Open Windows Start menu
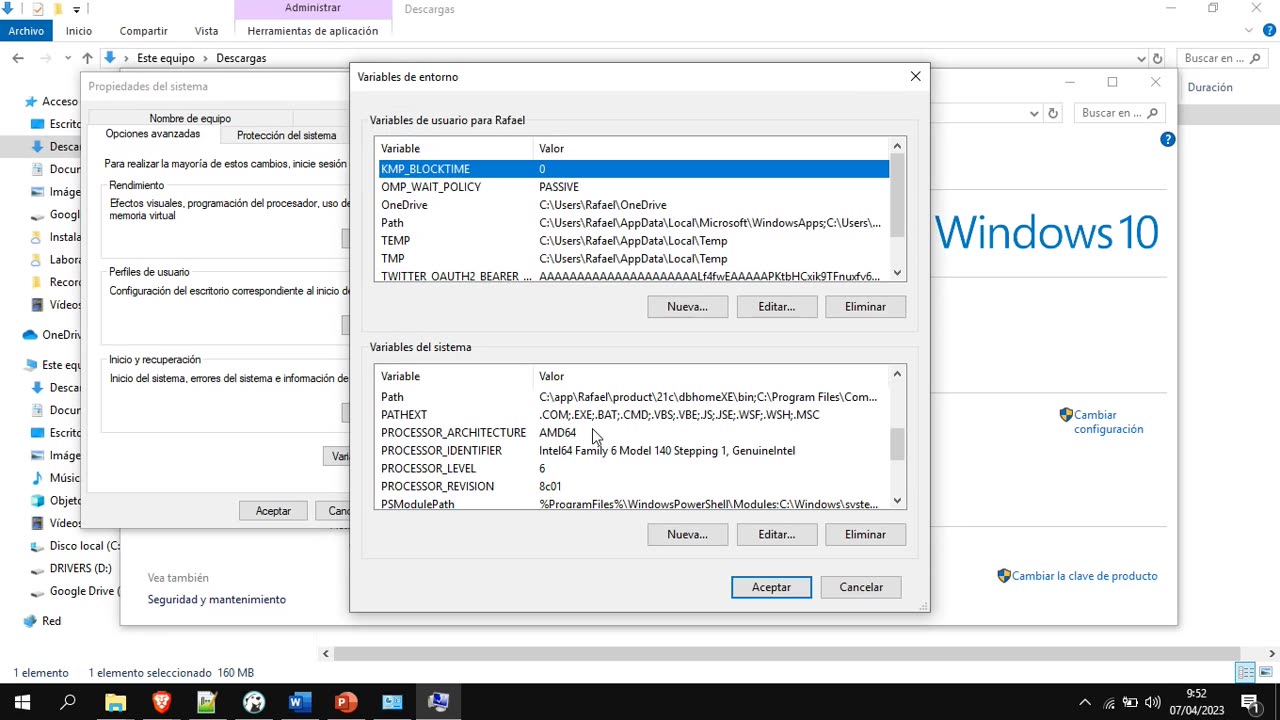Screen dimensions: 1280x720 pos(22,702)
